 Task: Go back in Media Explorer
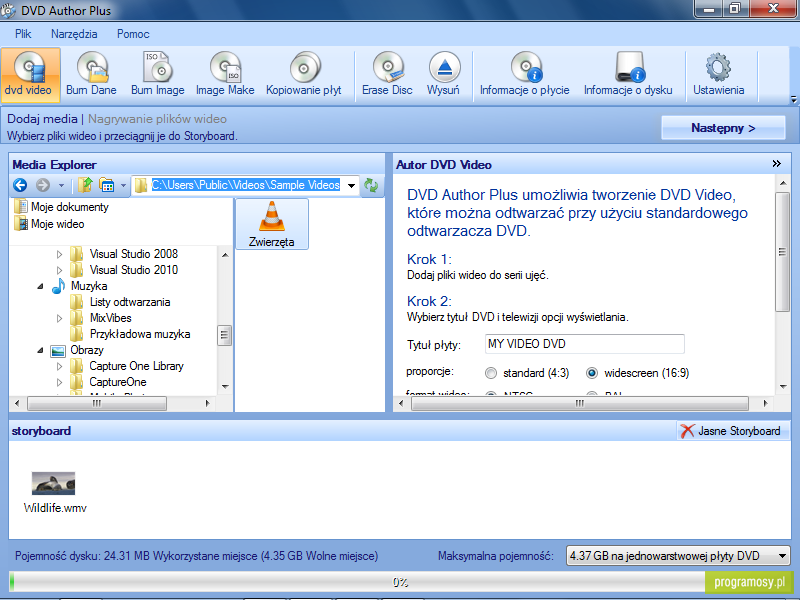point(20,185)
